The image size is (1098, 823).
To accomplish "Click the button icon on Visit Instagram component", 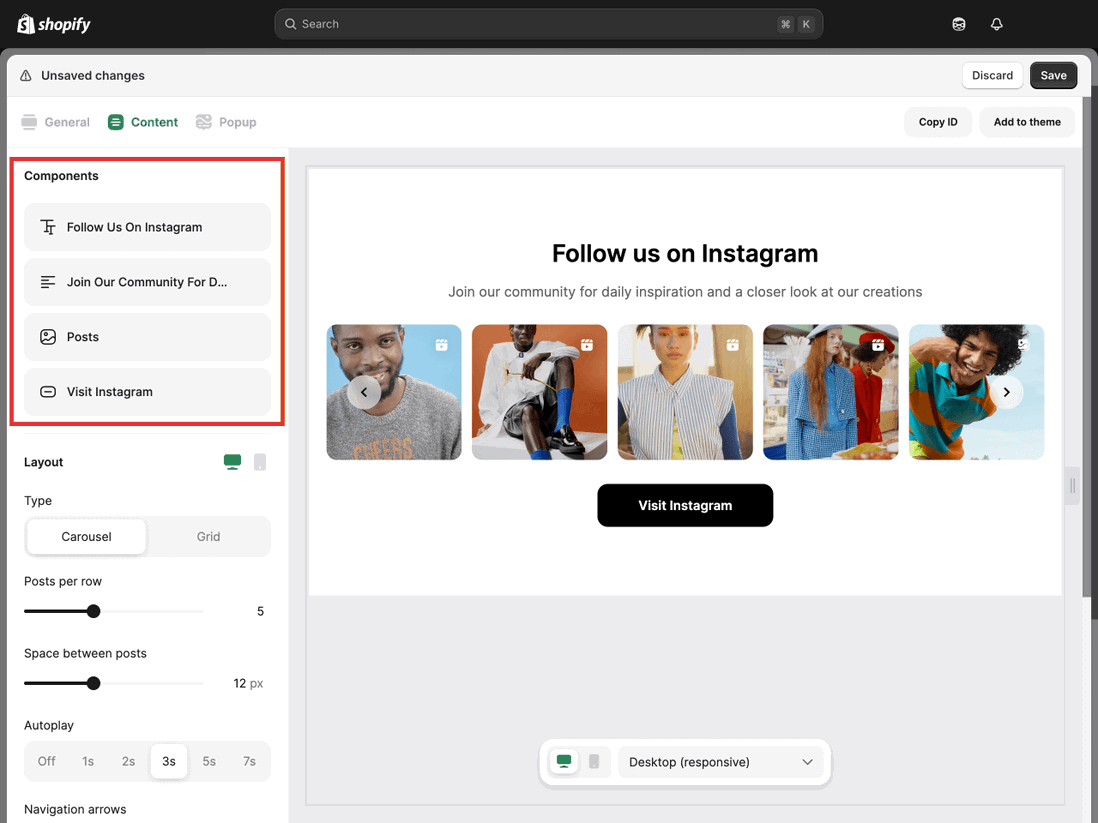I will pyautogui.click(x=47, y=392).
